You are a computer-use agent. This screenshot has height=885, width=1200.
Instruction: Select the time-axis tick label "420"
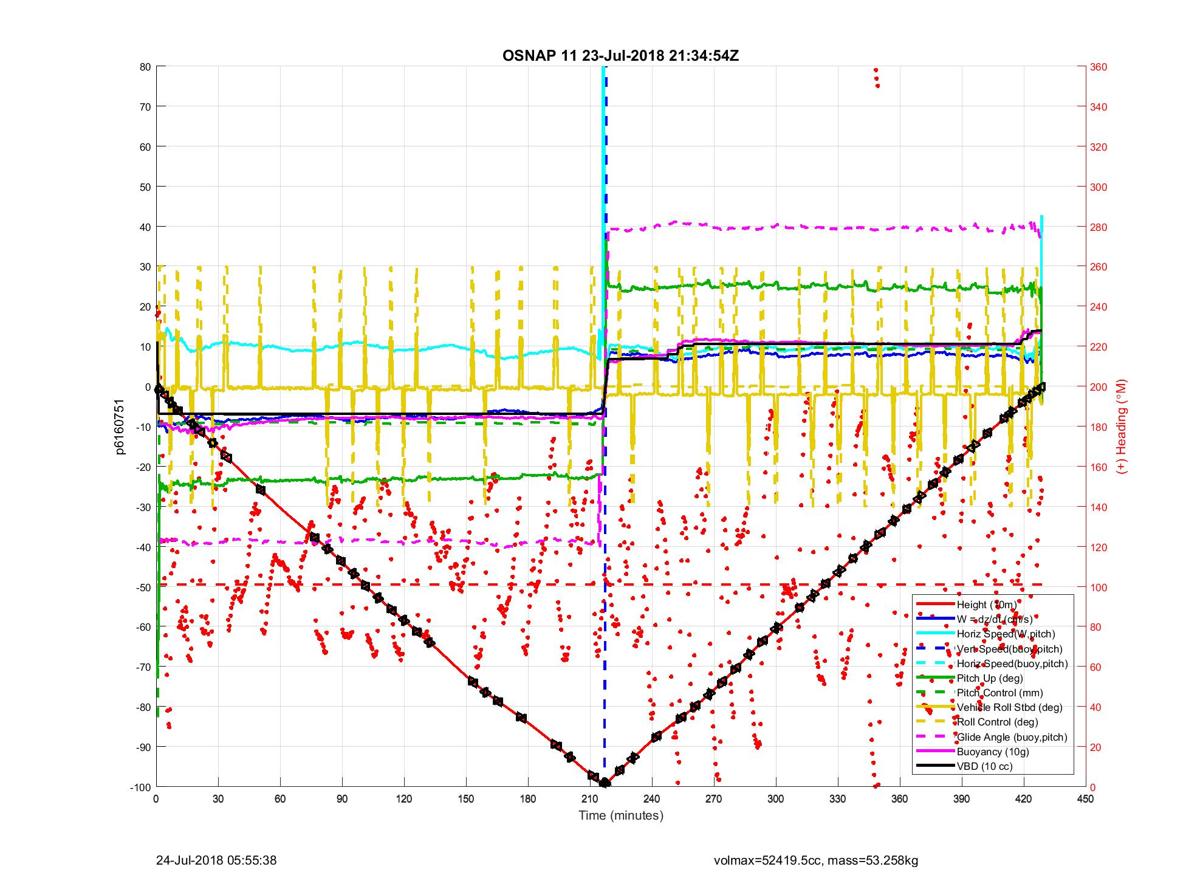point(1023,799)
